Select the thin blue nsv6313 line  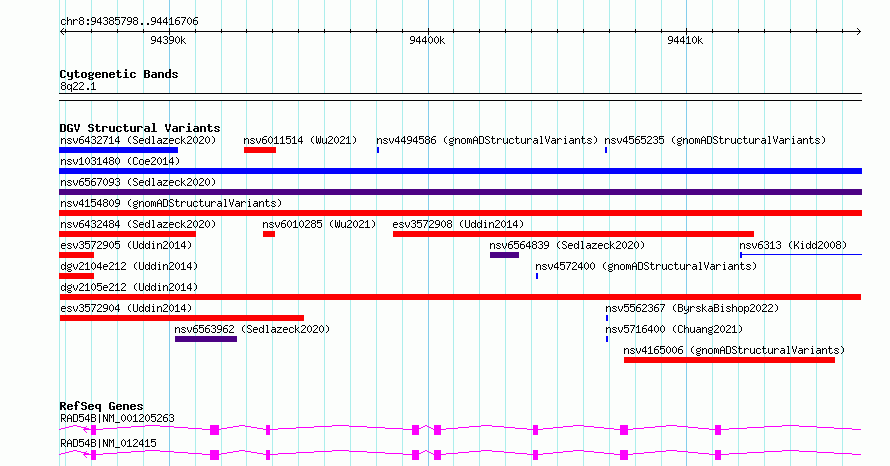(x=801, y=255)
